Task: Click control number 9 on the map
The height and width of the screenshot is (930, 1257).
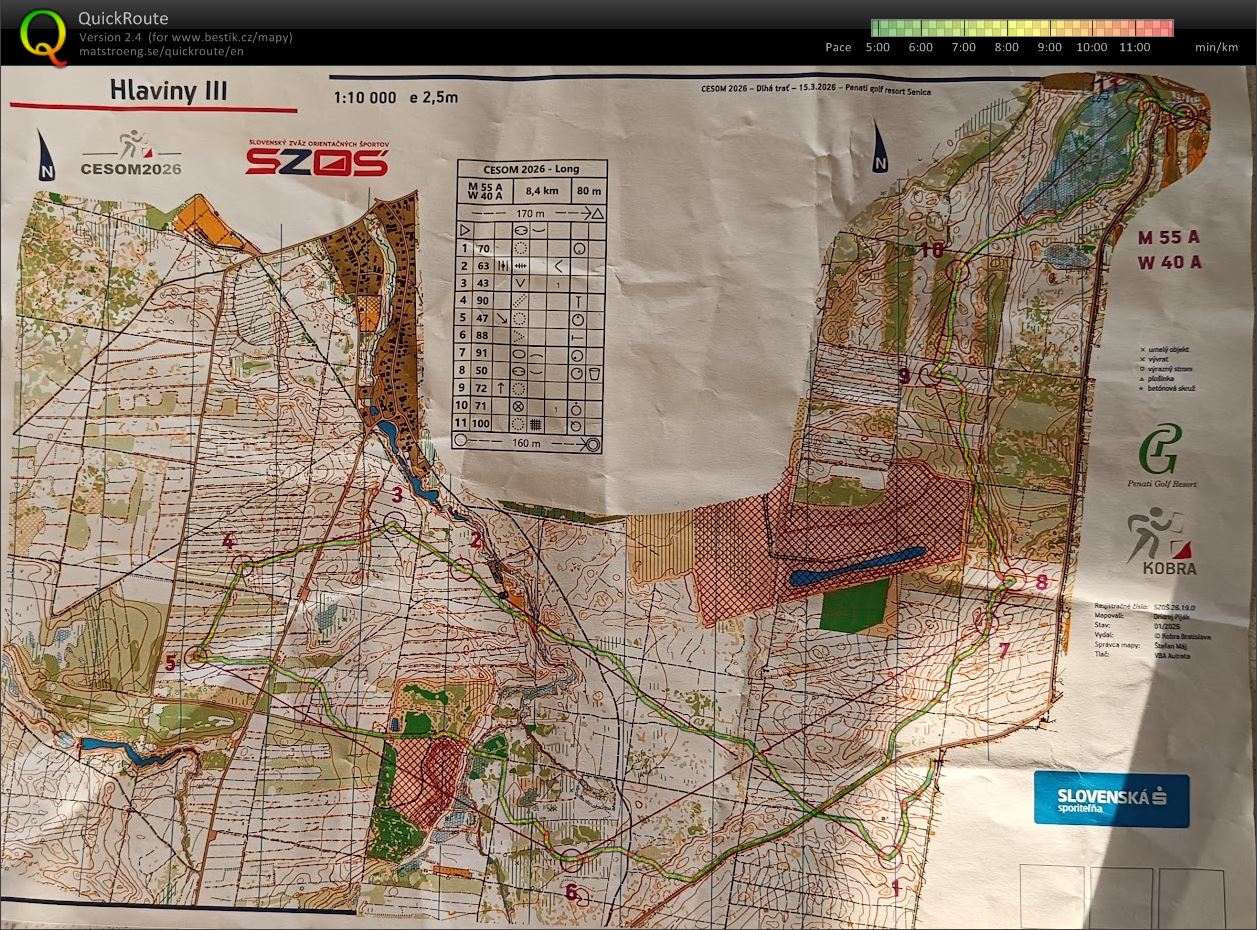Action: coord(904,376)
